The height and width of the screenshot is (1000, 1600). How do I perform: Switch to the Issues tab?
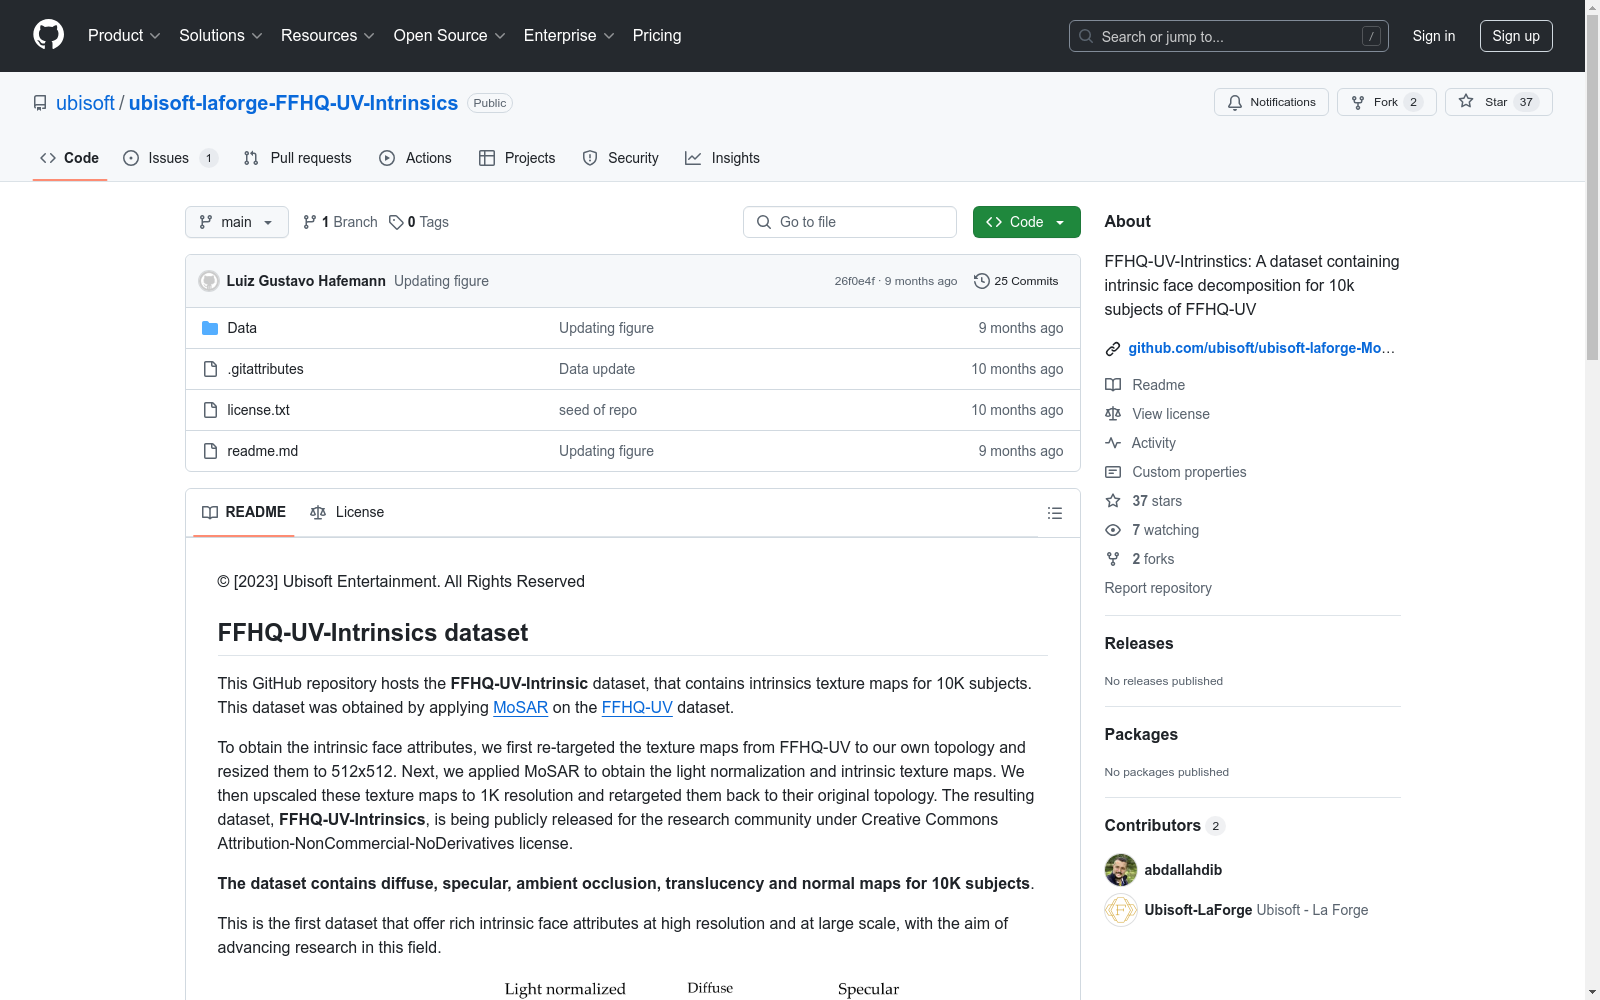[x=170, y=158]
